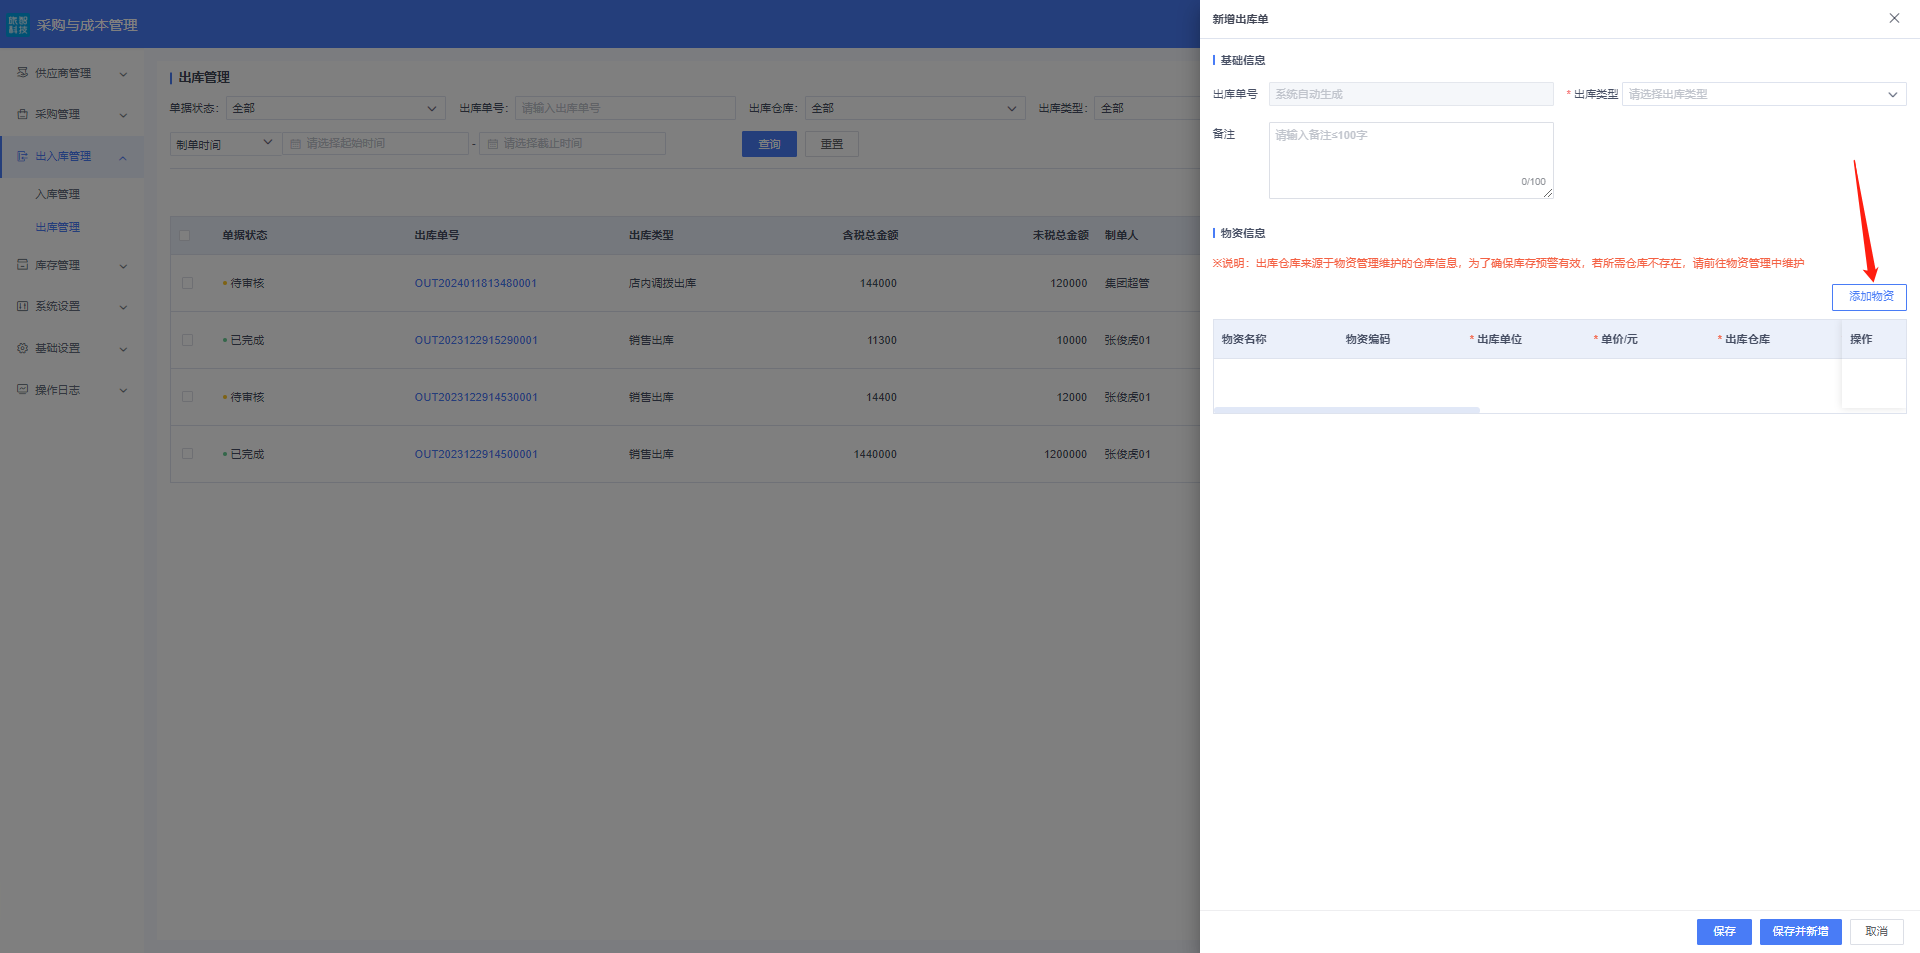Expand the 系统设置 menu chevron

click(123, 307)
